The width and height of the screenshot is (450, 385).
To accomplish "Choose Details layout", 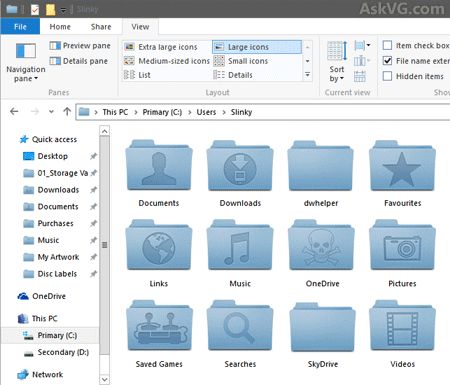I will 233,75.
